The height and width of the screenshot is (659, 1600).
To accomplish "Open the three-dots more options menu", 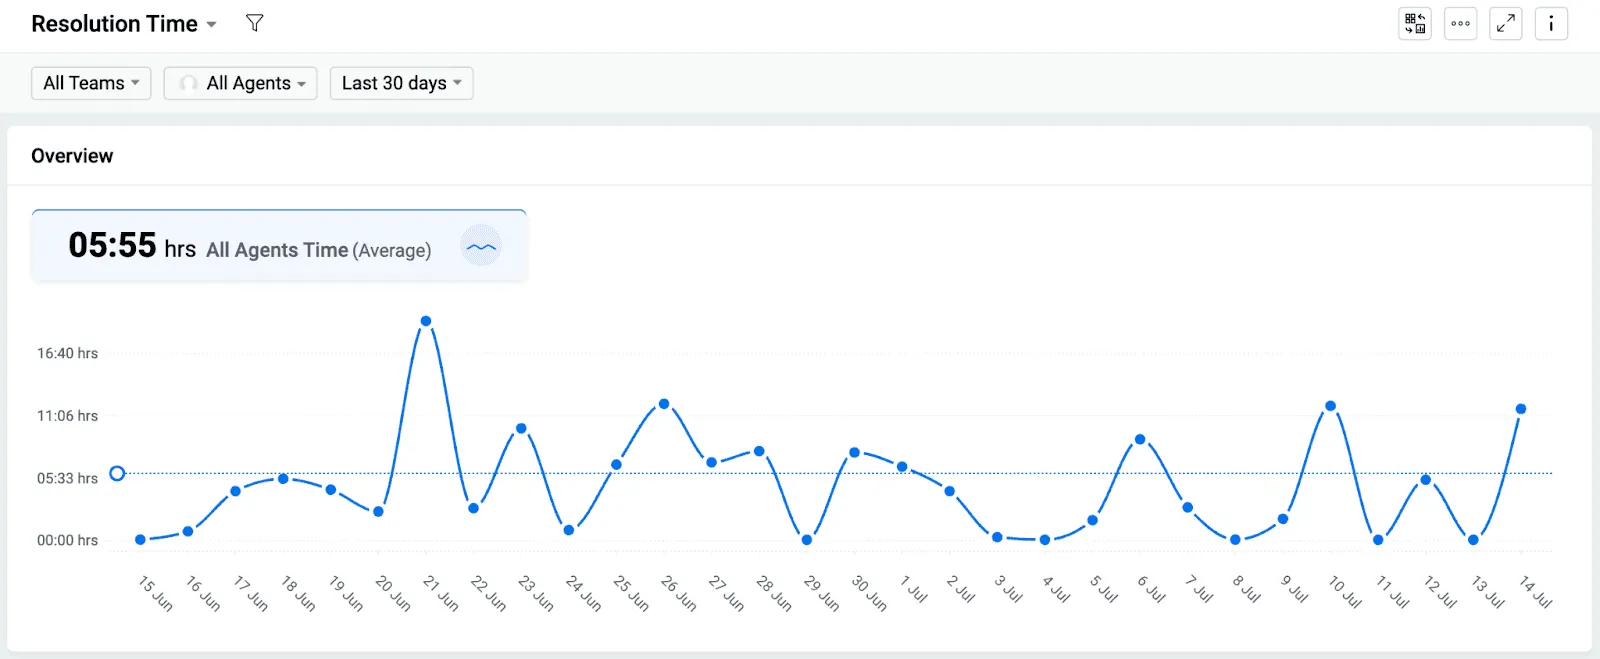I will click(x=1461, y=23).
